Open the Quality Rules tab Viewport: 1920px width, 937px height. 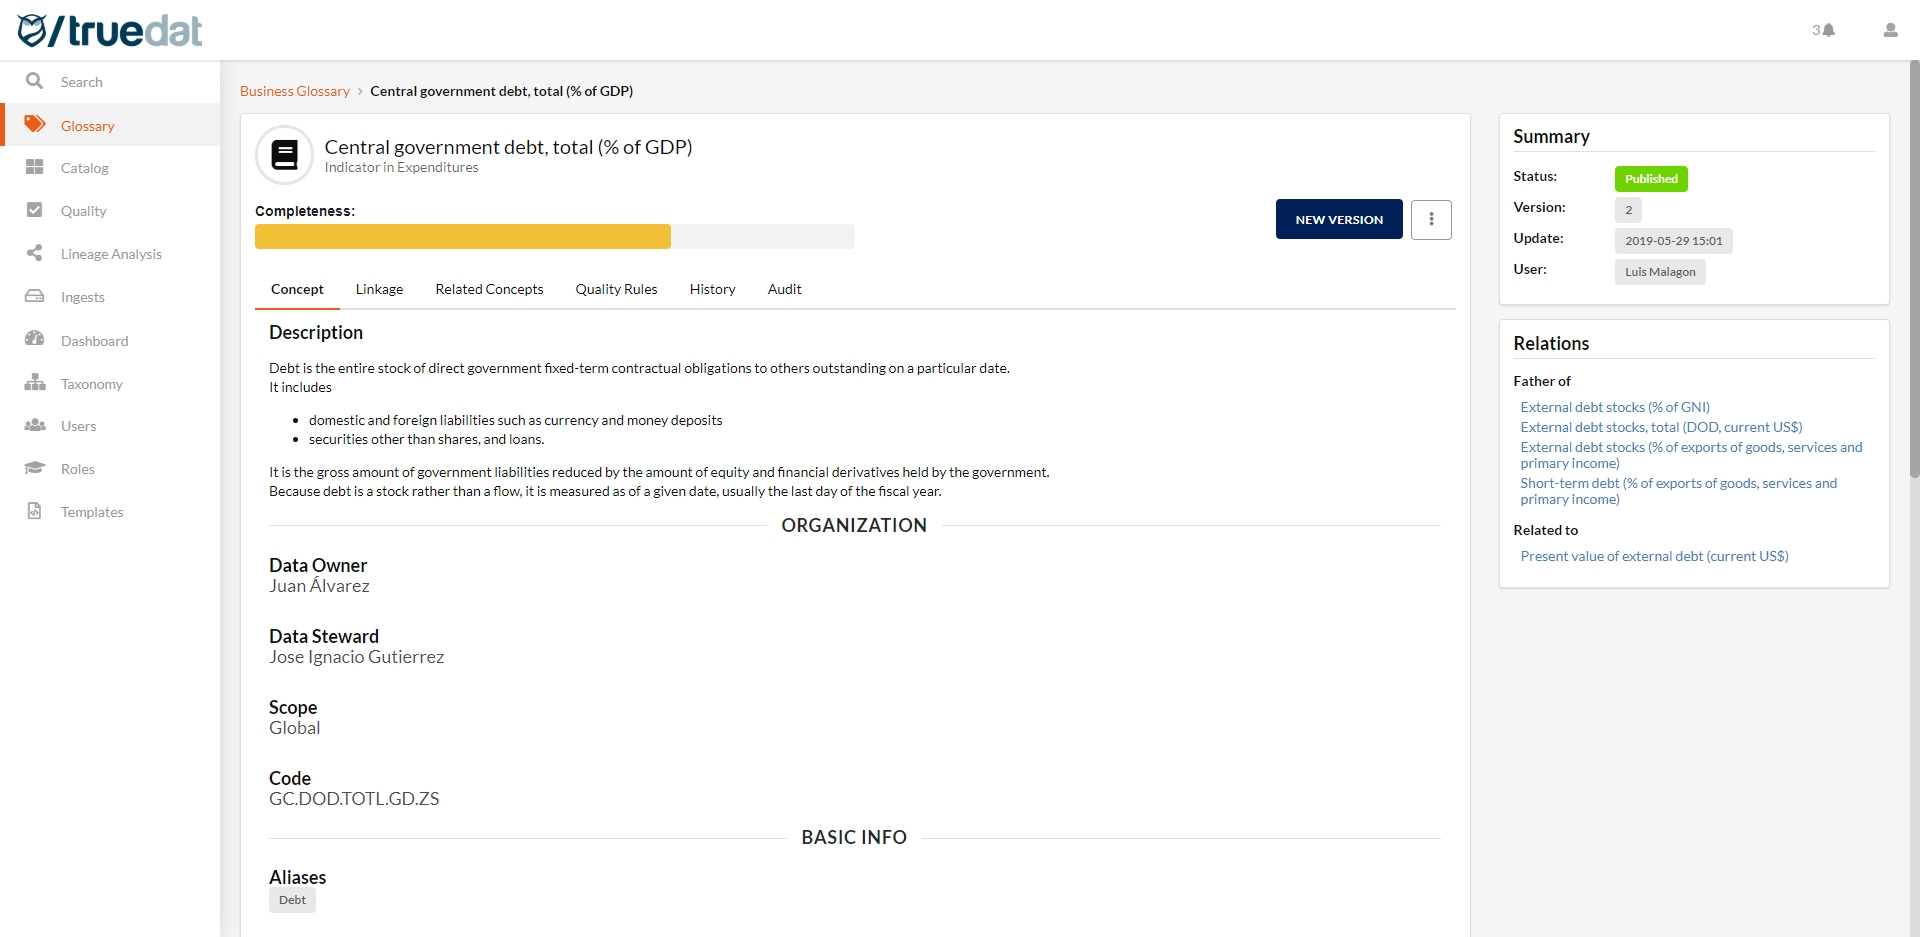pyautogui.click(x=616, y=289)
